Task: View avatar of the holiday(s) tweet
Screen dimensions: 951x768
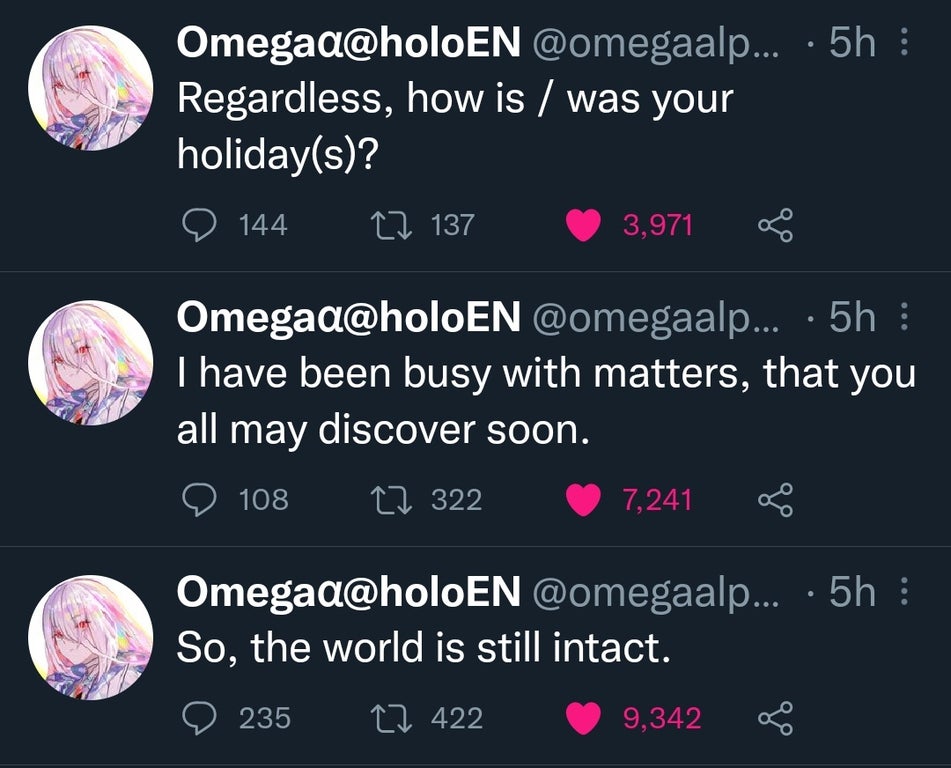Action: (90, 88)
